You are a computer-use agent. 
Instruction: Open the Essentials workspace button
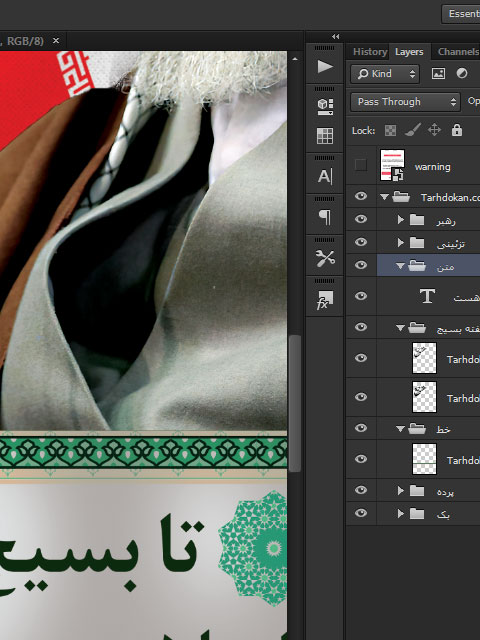pyautogui.click(x=461, y=13)
